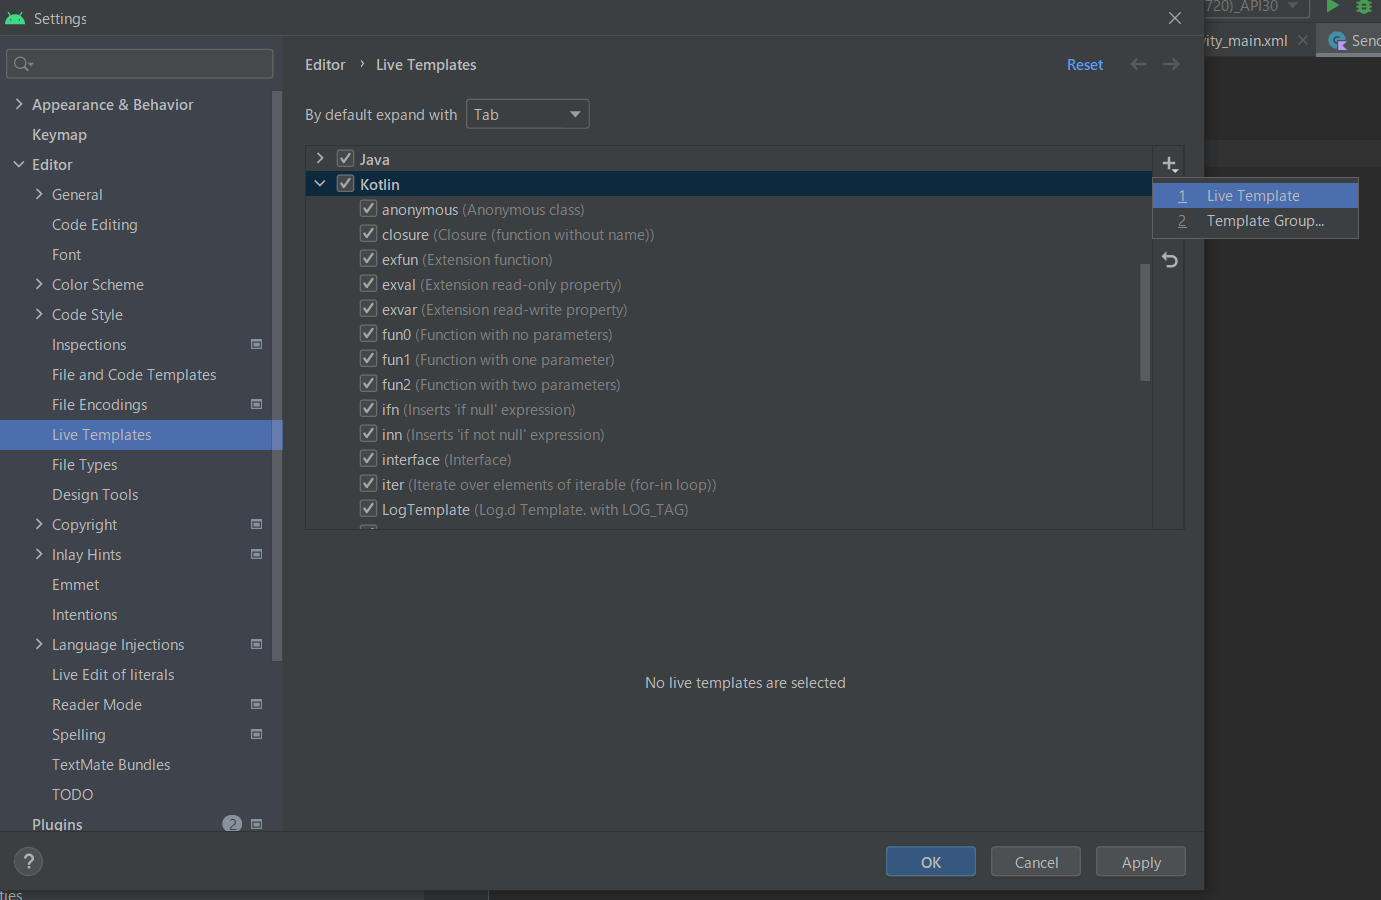Expand the Java templates group
The height and width of the screenshot is (900, 1381).
320,158
